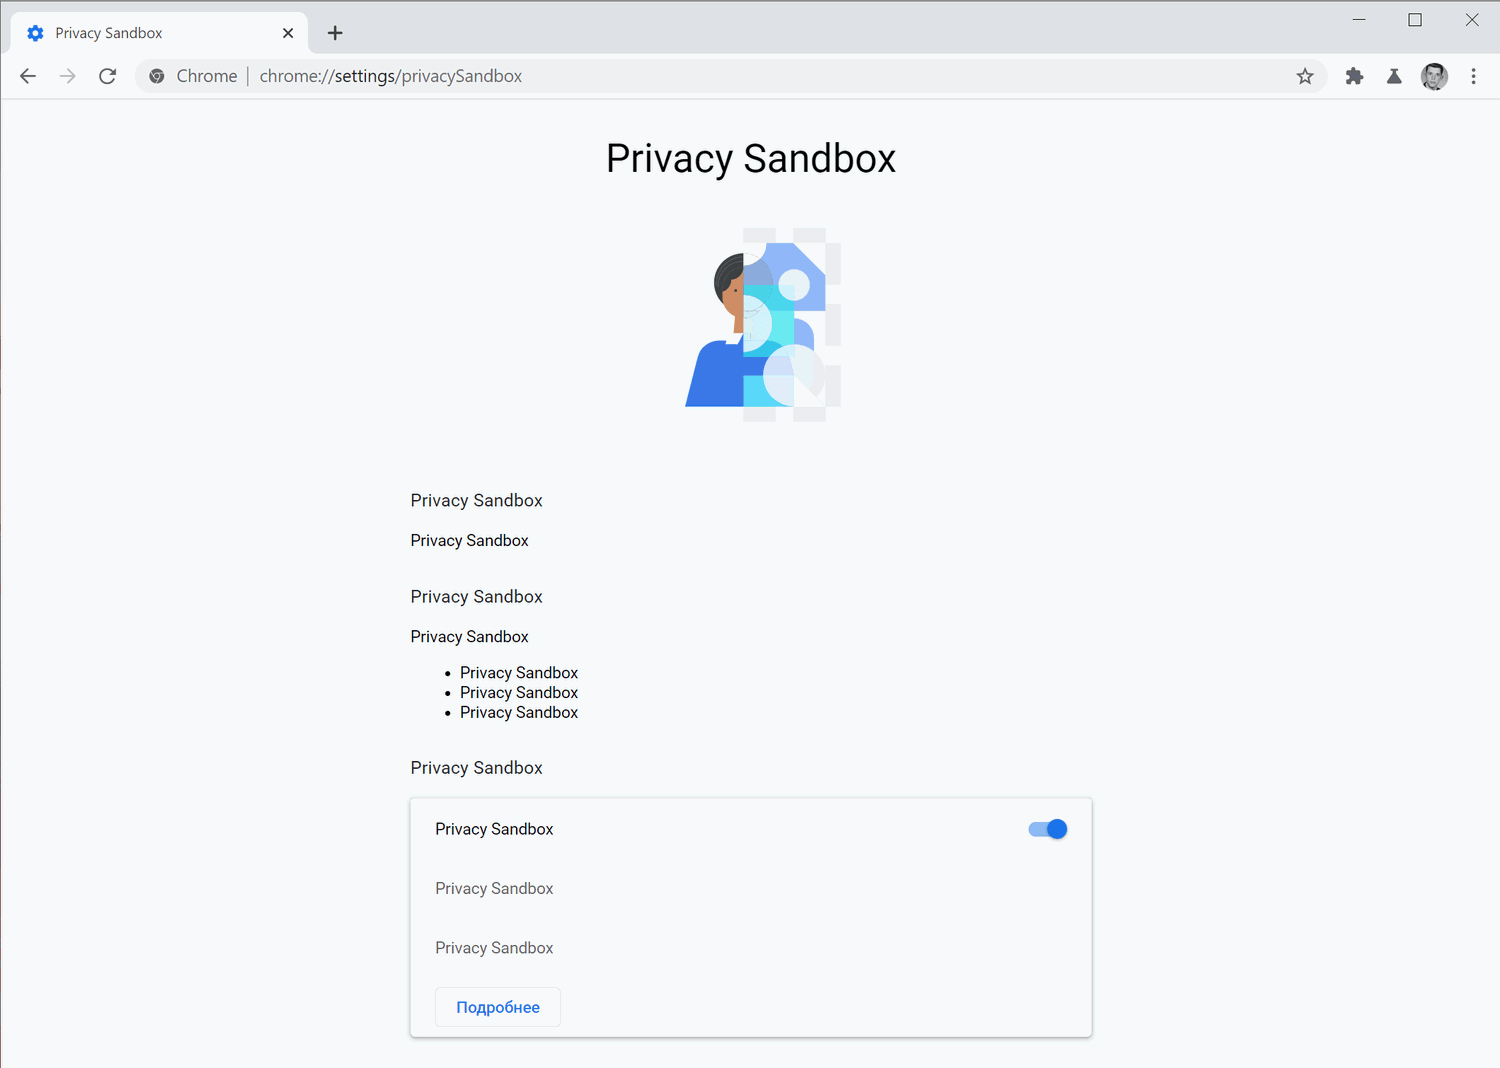
Task: Click the "Chrome" label before the URL
Action: pyautogui.click(x=207, y=76)
